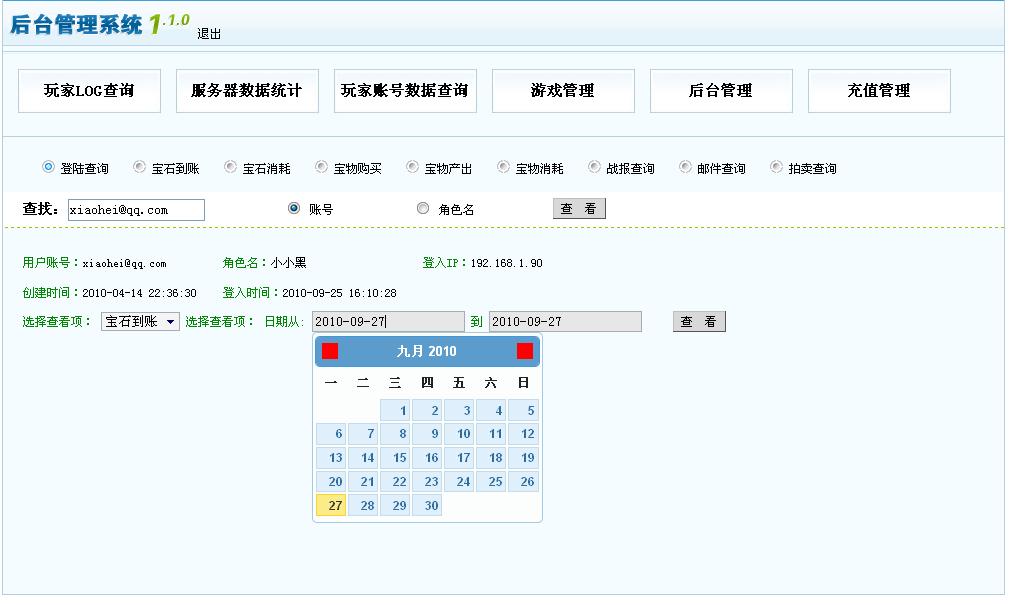Click the next month red square icon

tap(525, 351)
